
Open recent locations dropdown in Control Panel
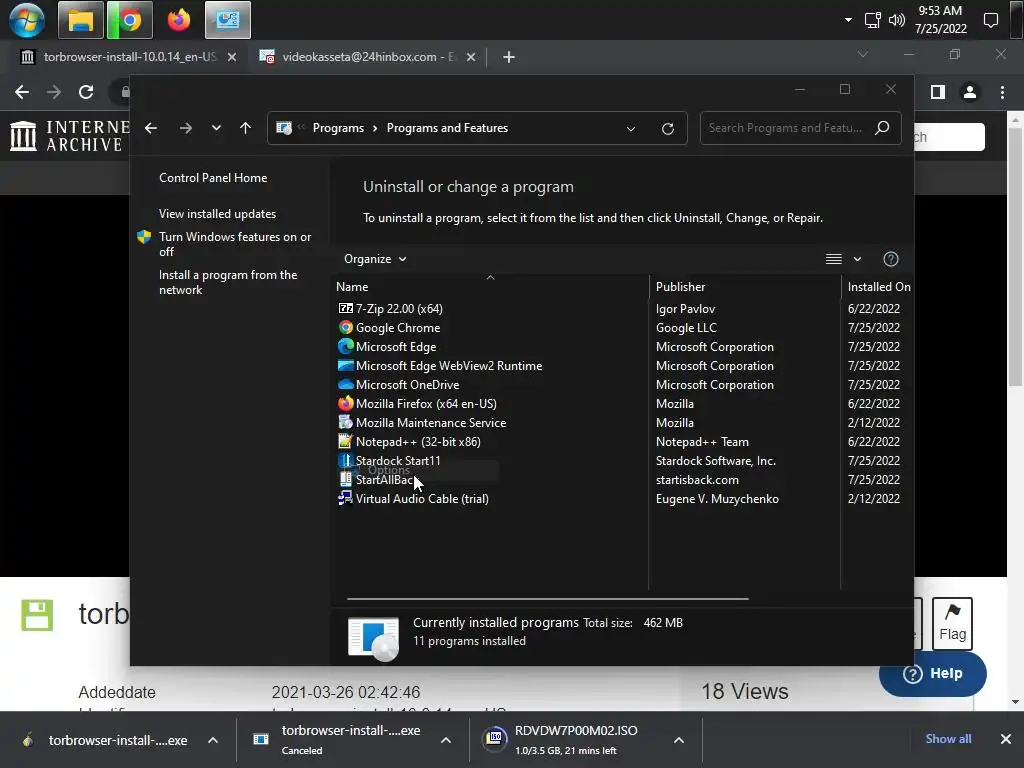[x=216, y=128]
